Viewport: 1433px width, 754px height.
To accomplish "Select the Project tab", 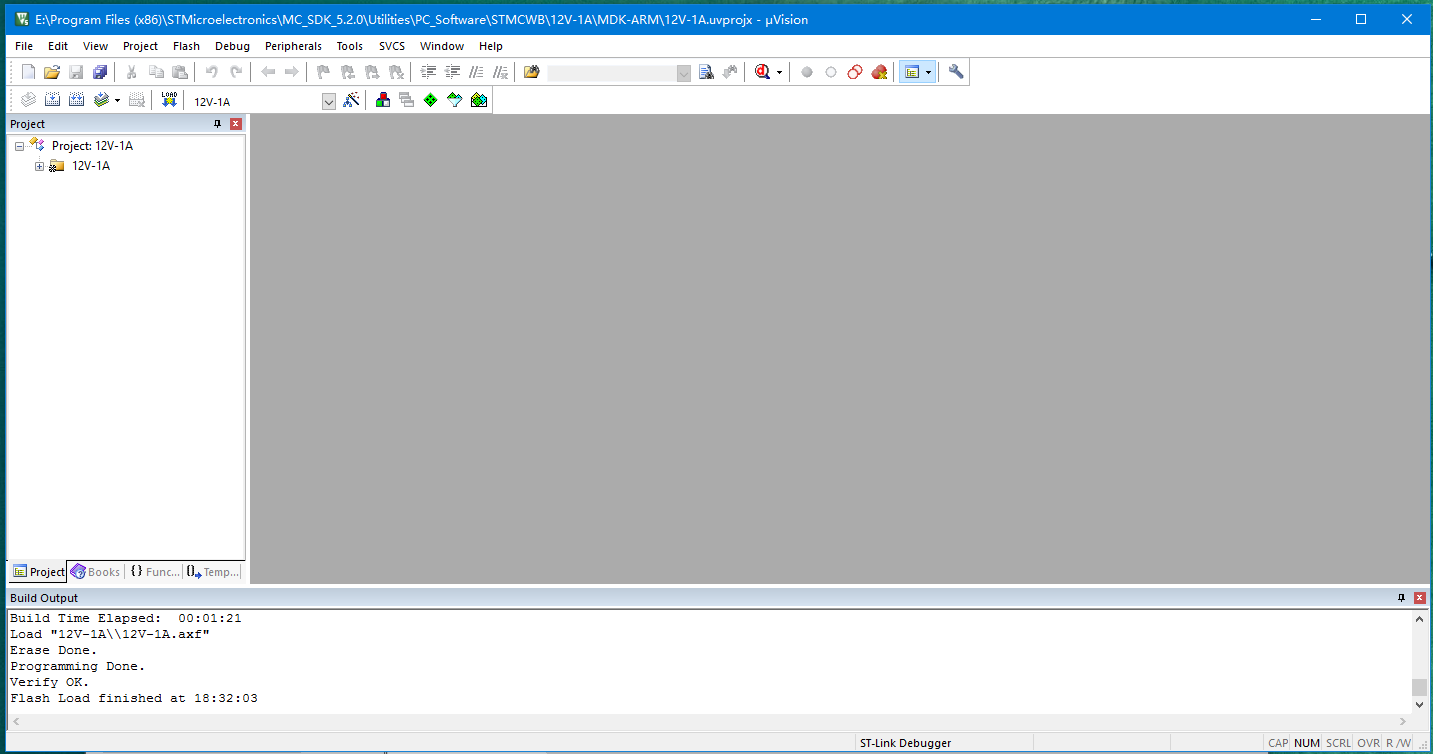I will (x=38, y=572).
